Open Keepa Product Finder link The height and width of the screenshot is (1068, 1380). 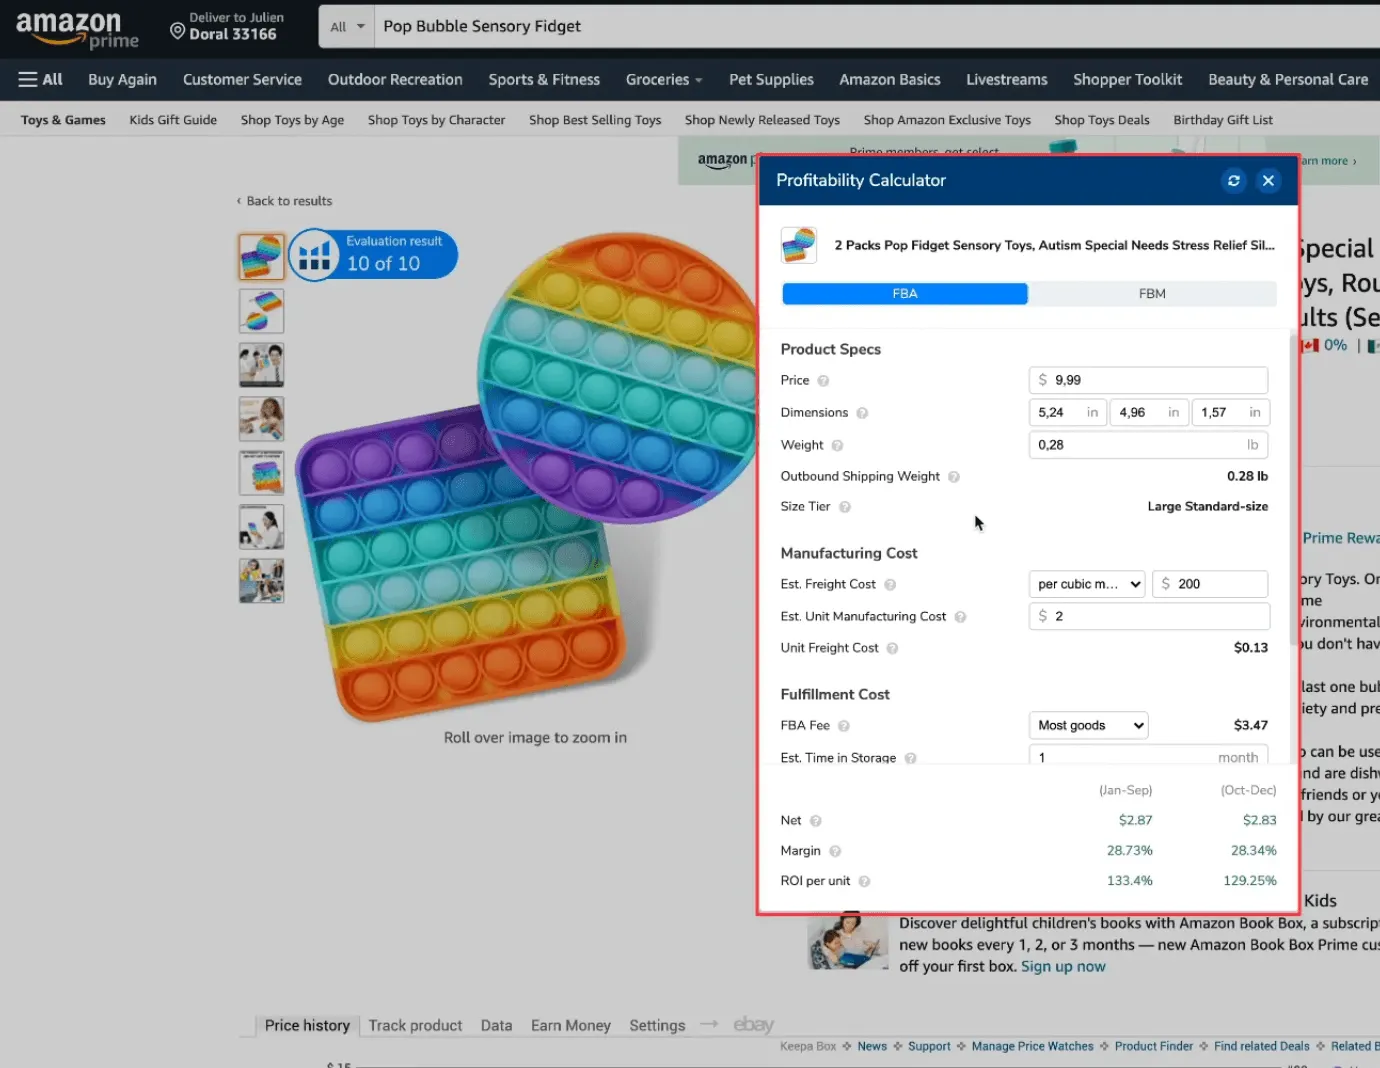click(x=1154, y=1047)
